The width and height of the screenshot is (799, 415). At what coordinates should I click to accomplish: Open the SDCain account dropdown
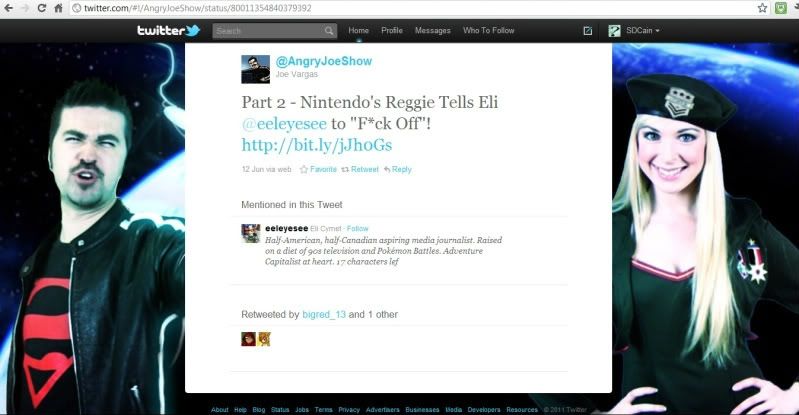click(x=643, y=31)
